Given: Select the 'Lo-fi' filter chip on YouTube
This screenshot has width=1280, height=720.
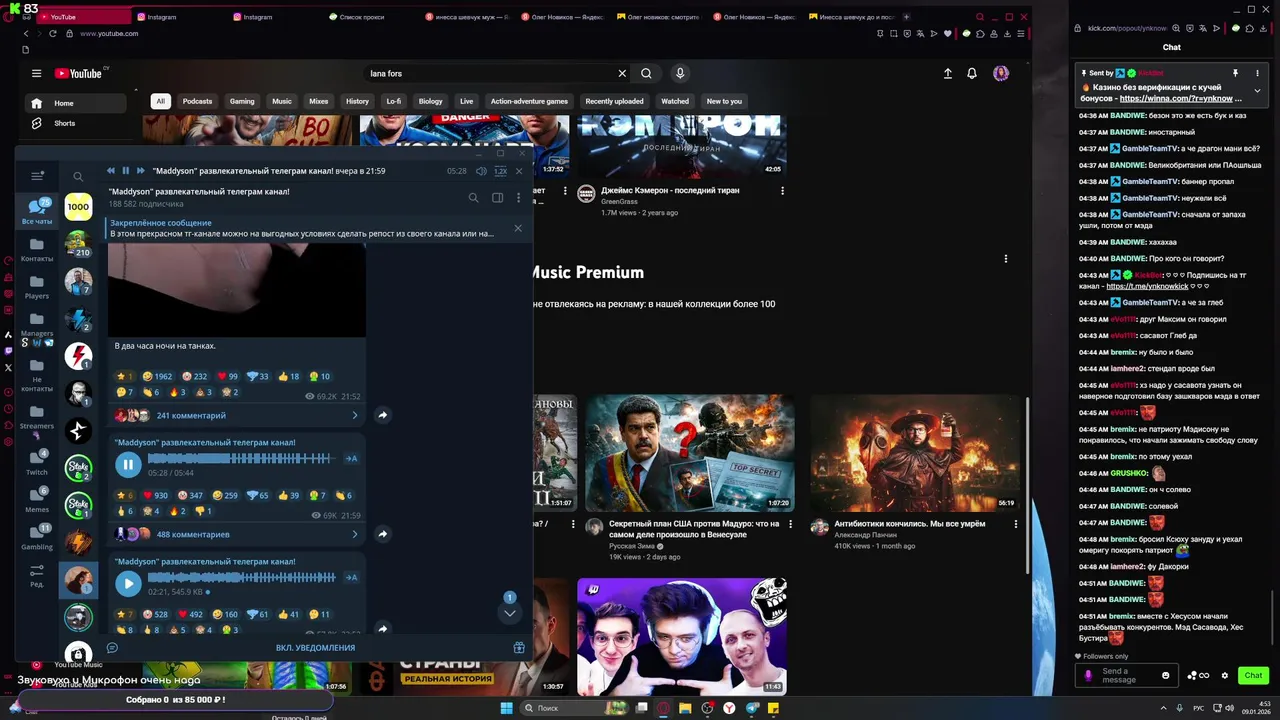Looking at the screenshot, I should click(394, 101).
